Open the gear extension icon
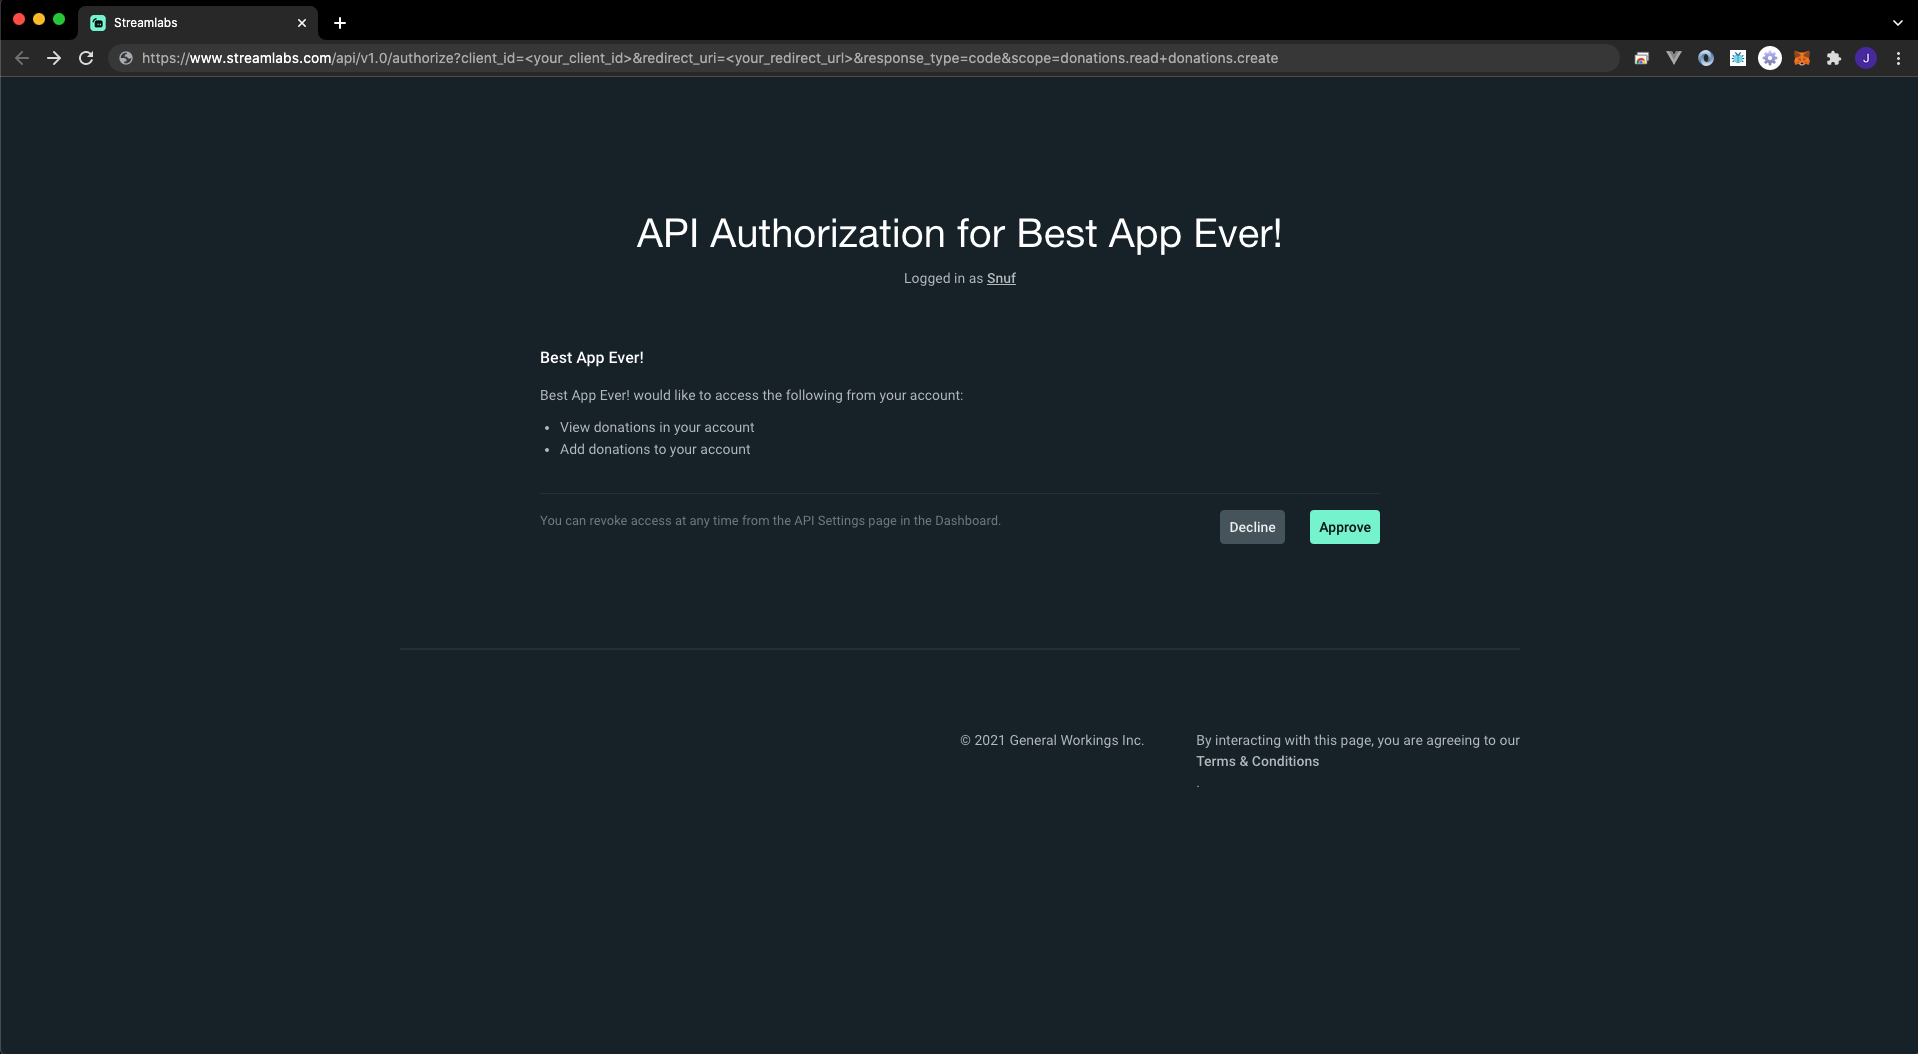This screenshot has width=1918, height=1054. click(1770, 58)
